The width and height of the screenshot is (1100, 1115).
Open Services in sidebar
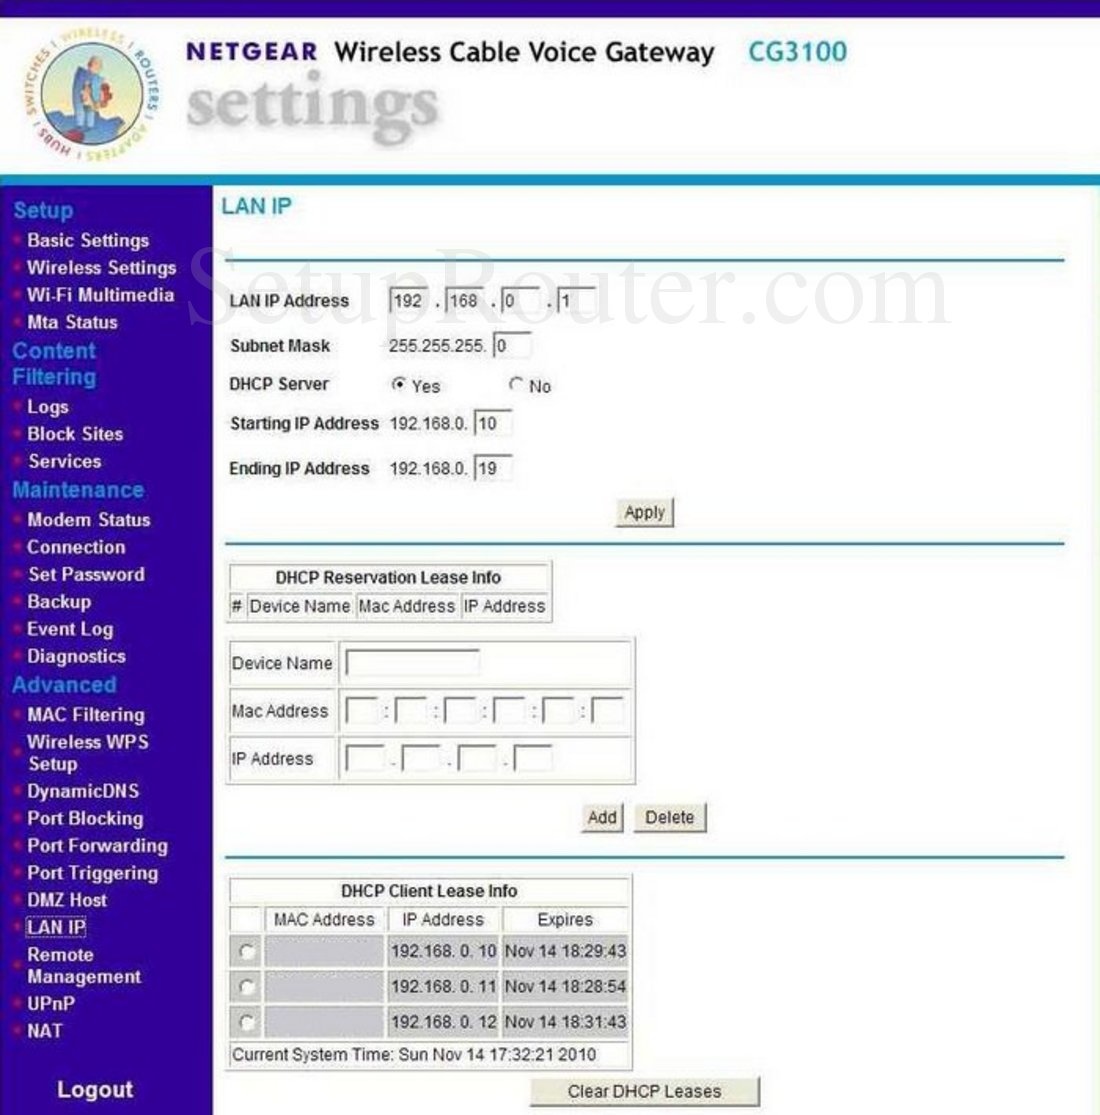pyautogui.click(x=65, y=461)
